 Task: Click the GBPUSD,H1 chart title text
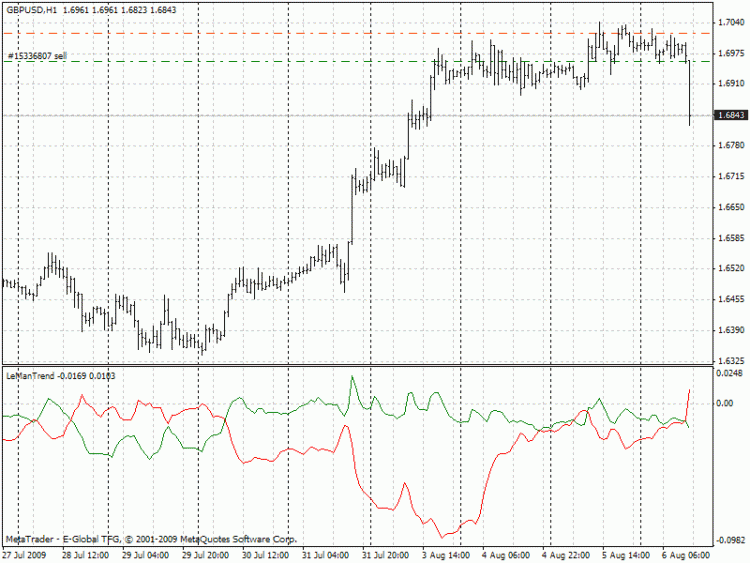tap(30, 8)
